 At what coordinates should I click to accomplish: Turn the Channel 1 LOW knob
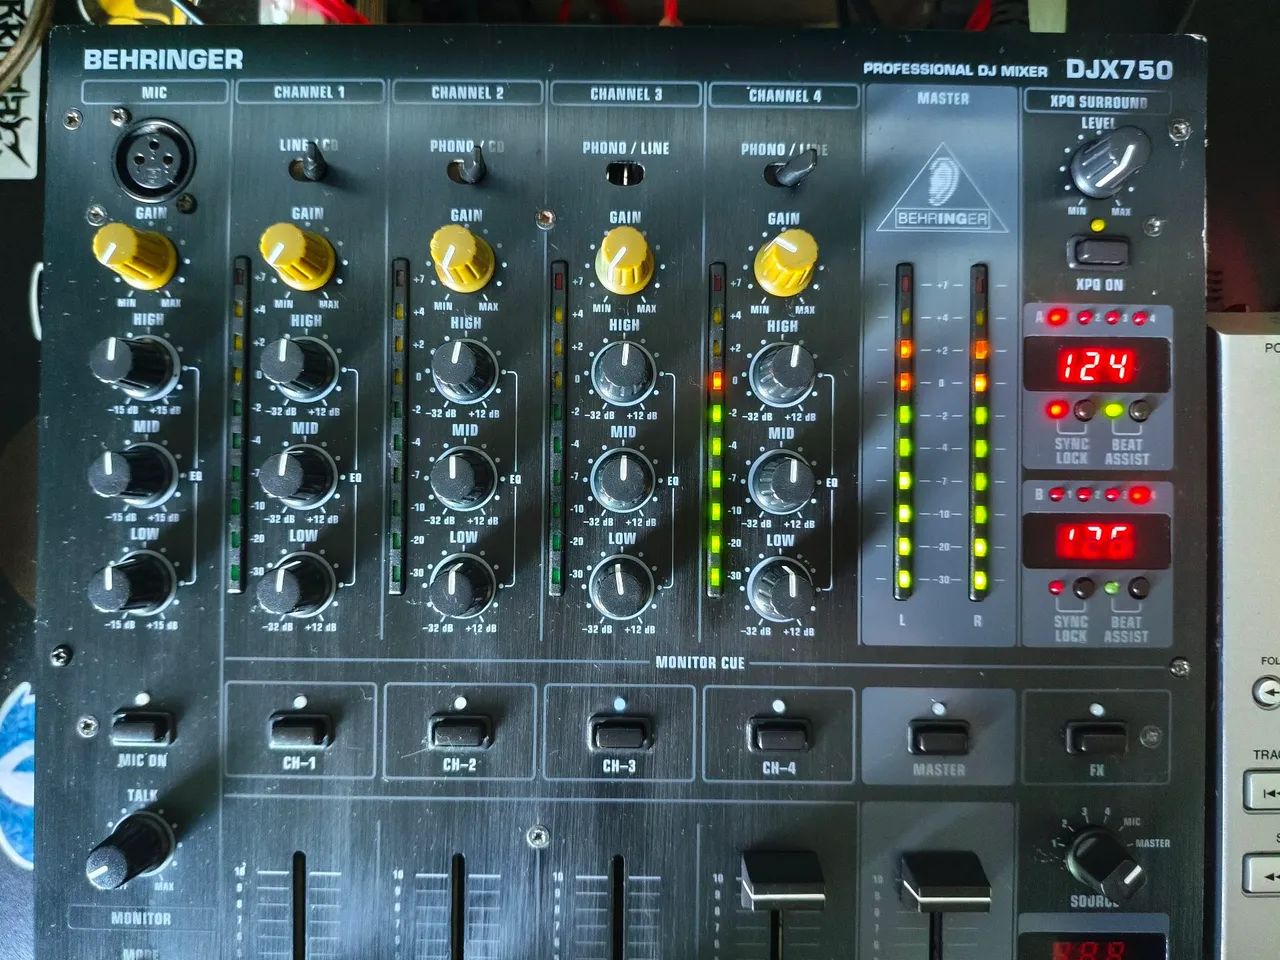(297, 583)
